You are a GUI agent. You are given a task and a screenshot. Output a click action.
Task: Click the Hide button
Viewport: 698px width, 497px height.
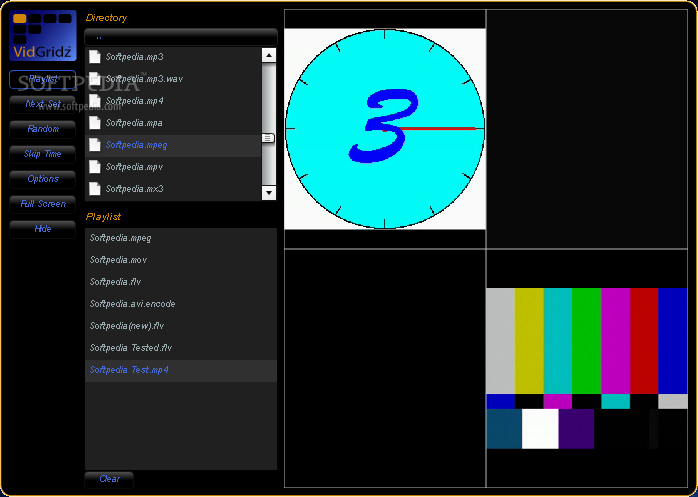coord(43,229)
